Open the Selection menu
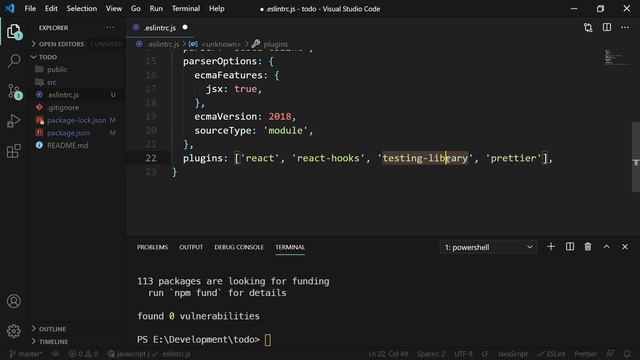The height and width of the screenshot is (360, 640). coord(82,9)
